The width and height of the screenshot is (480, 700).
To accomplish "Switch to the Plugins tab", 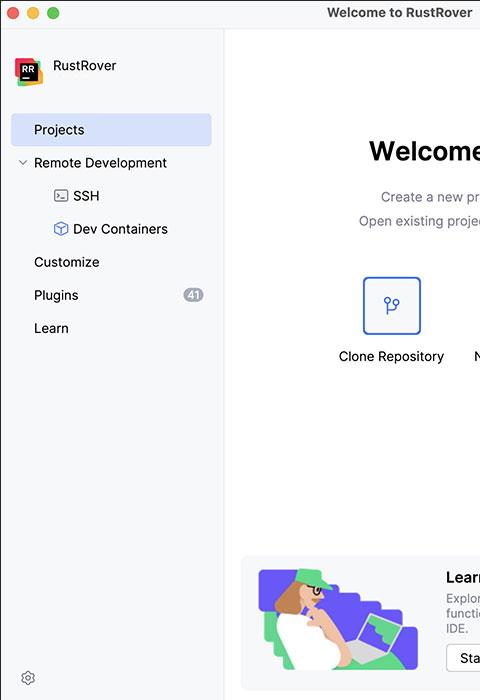I will pyautogui.click(x=56, y=295).
